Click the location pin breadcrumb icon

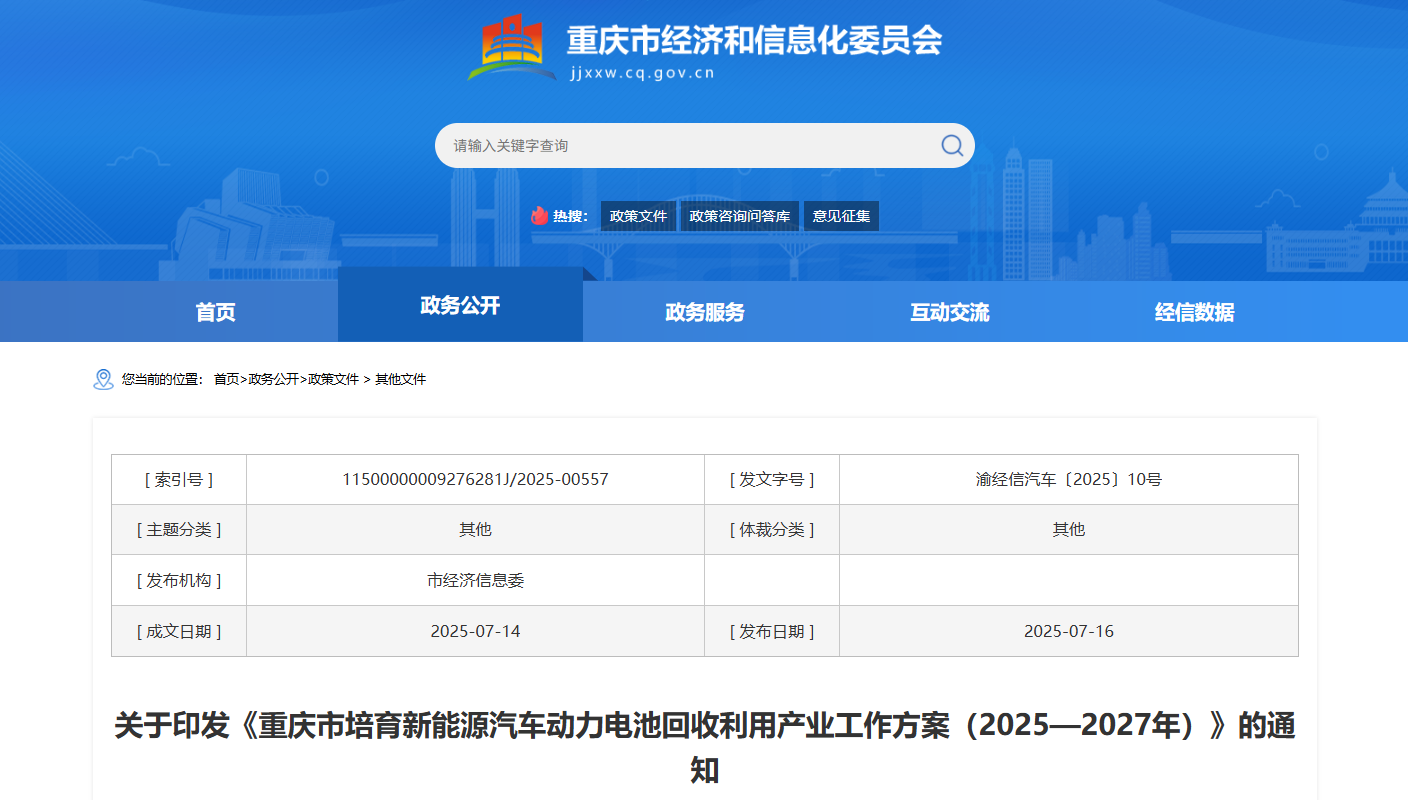point(103,379)
